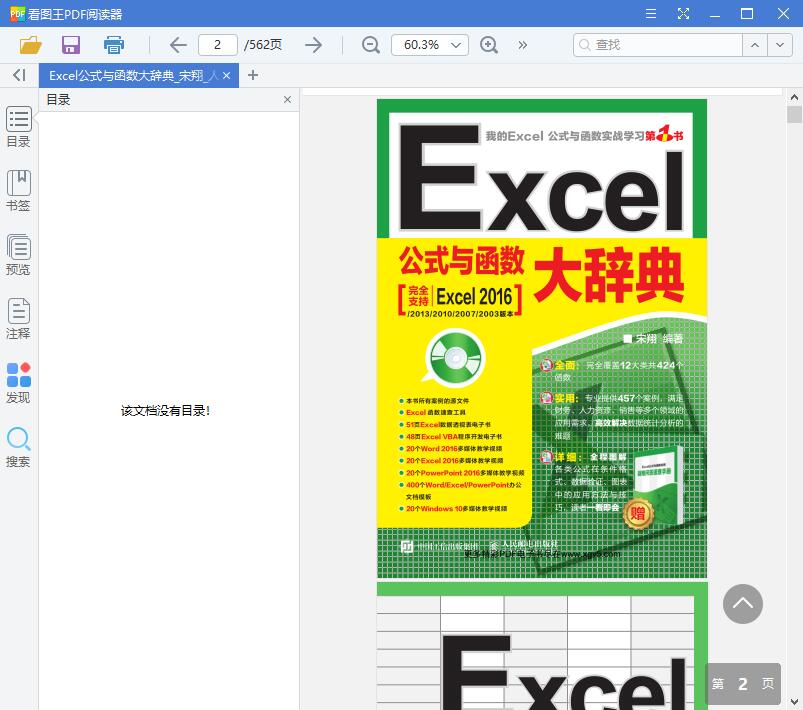Screen dimensions: 803x710
Task: Expand more toolbar tools with the double chevron
Action: (522, 45)
